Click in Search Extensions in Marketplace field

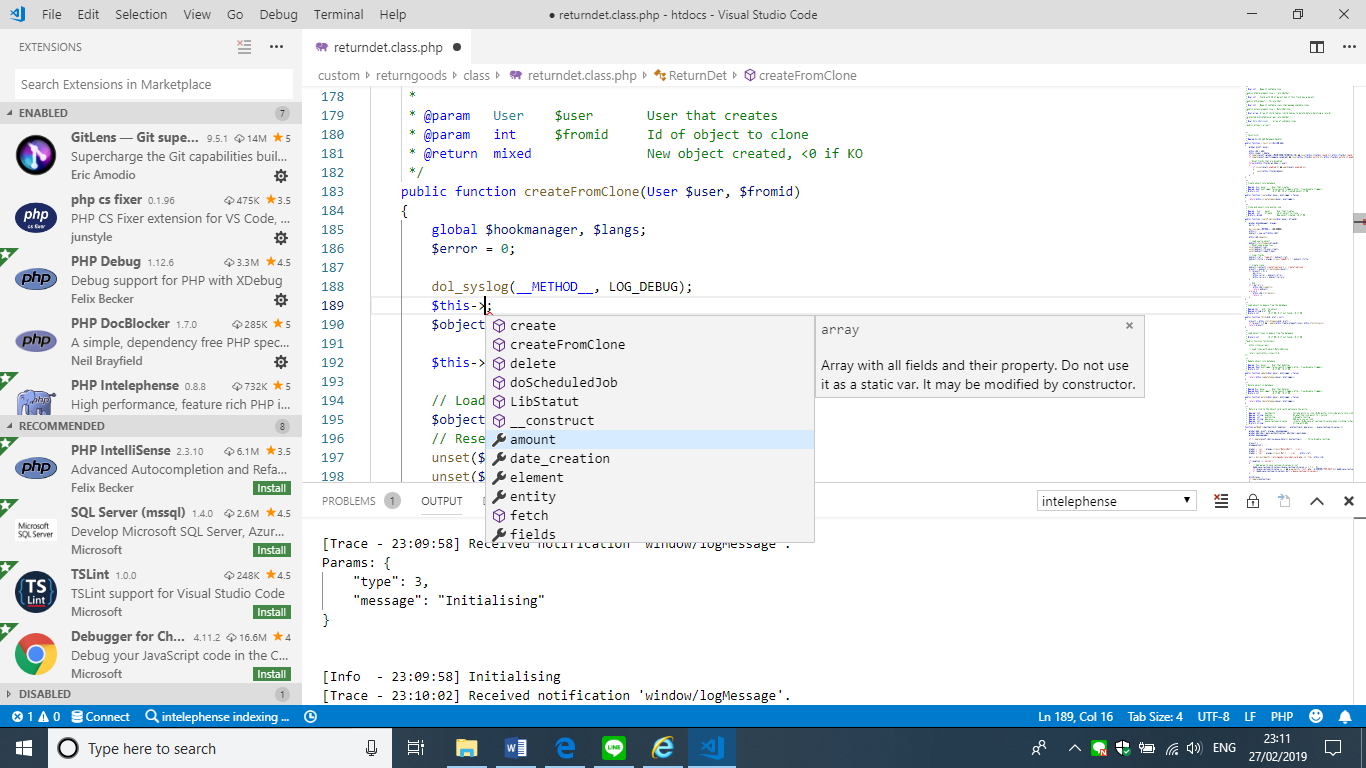pos(154,84)
